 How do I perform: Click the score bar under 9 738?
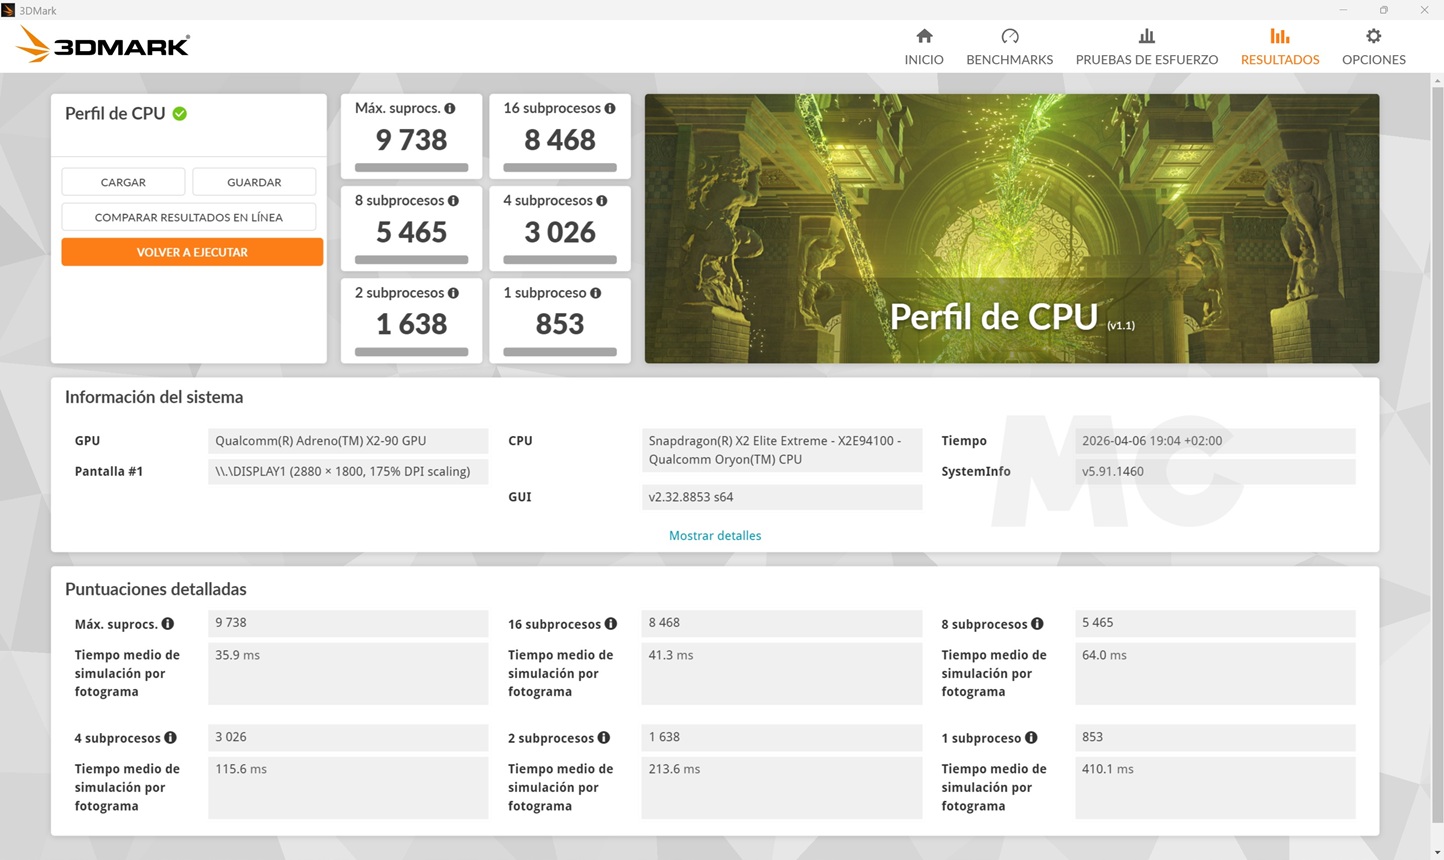(410, 167)
